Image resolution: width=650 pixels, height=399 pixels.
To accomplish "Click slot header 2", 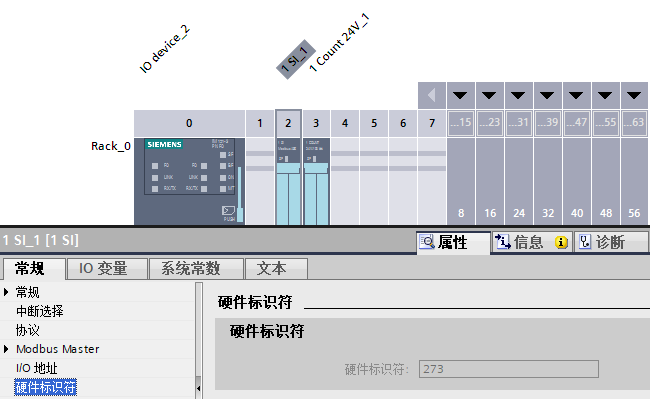I will pos(288,123).
